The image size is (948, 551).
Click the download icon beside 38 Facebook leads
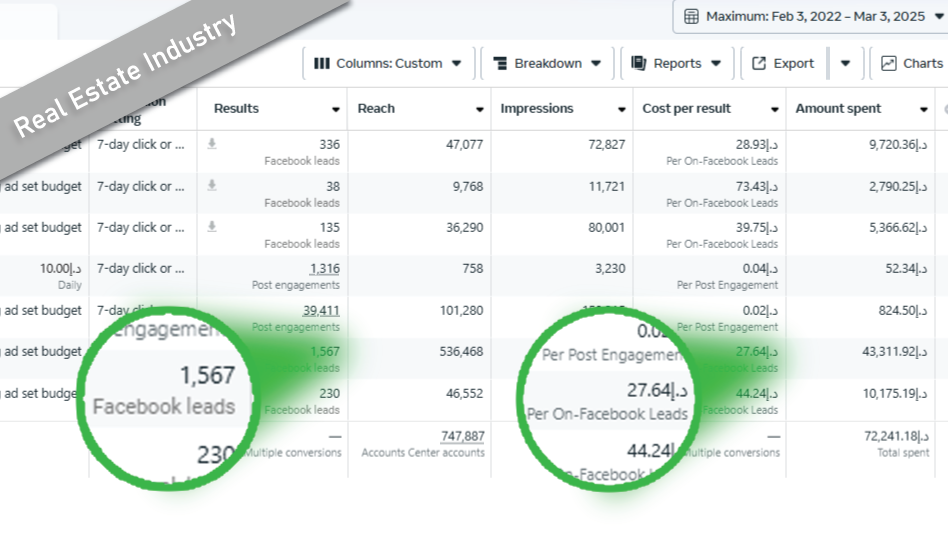[212, 185]
